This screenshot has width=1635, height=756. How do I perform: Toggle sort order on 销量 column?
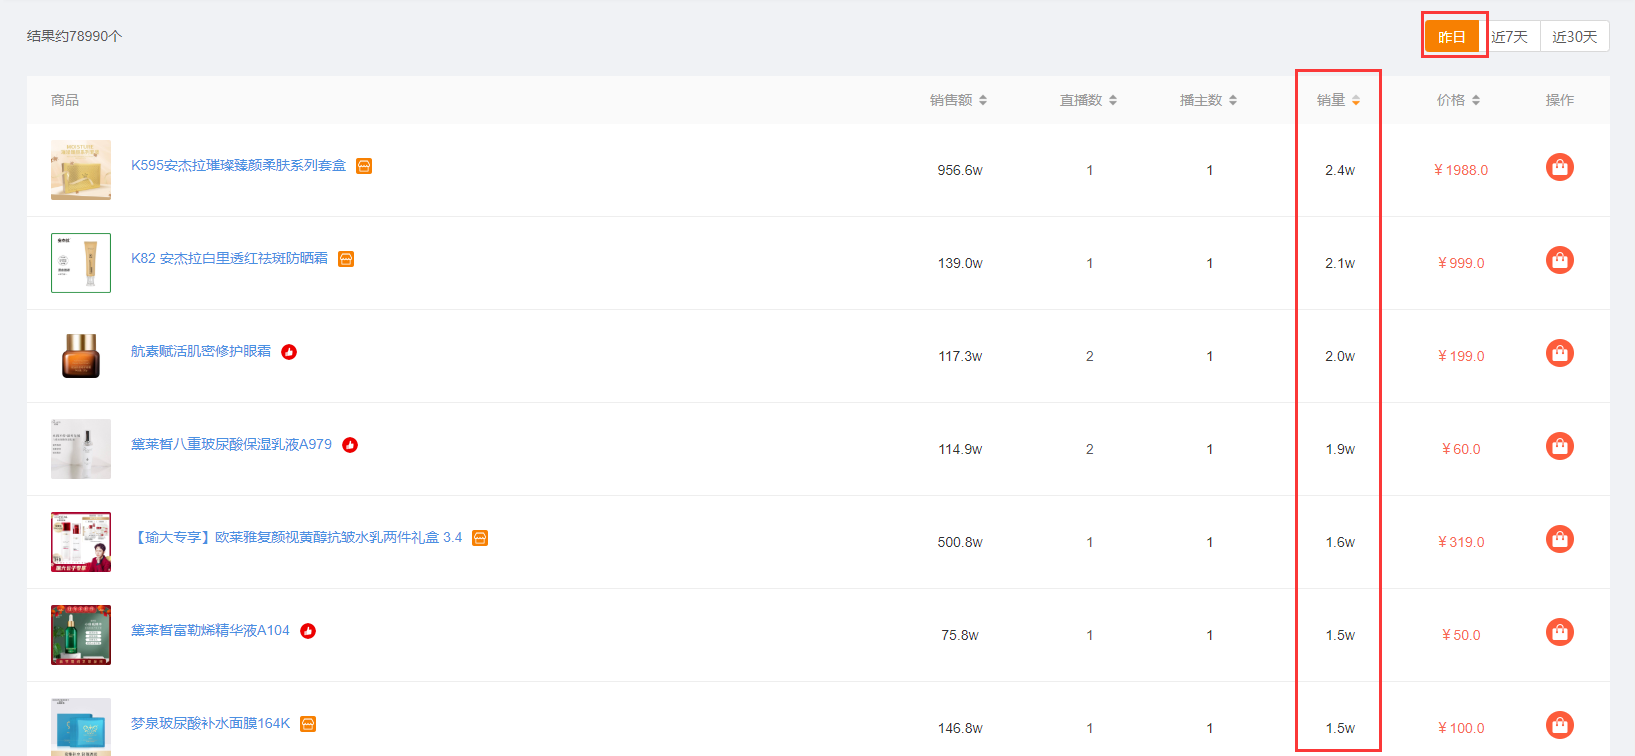(1338, 100)
